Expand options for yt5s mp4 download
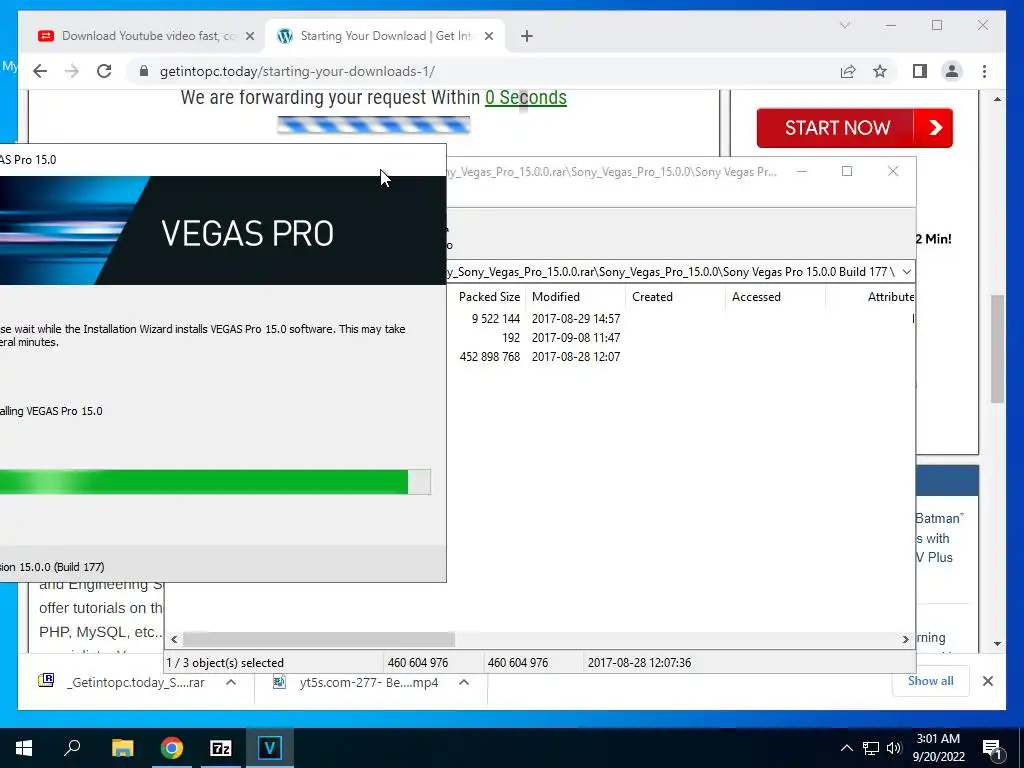 coord(464,682)
